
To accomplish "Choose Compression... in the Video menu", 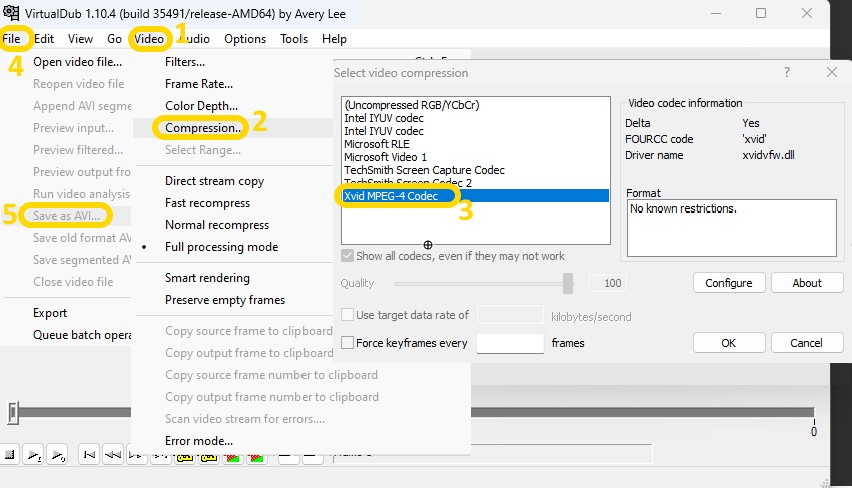I will click(x=203, y=128).
